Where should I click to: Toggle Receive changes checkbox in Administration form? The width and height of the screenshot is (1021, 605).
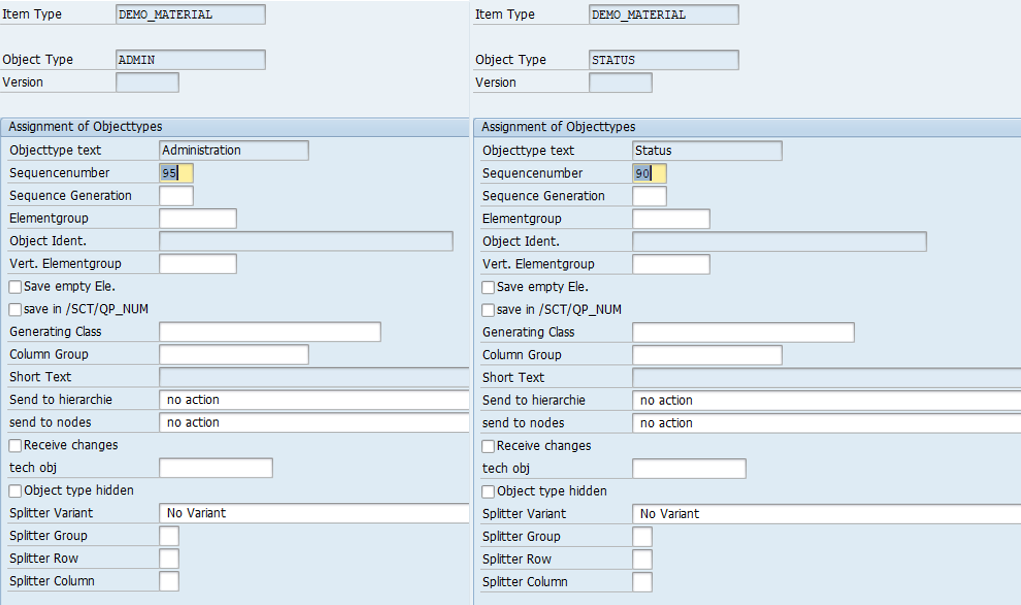(15, 445)
